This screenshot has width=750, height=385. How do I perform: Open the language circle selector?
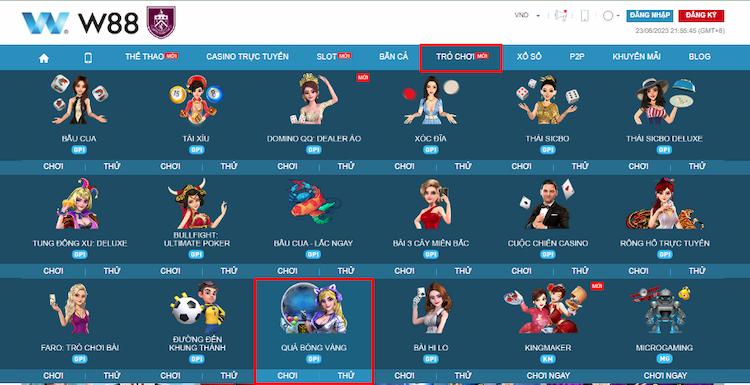[611, 16]
